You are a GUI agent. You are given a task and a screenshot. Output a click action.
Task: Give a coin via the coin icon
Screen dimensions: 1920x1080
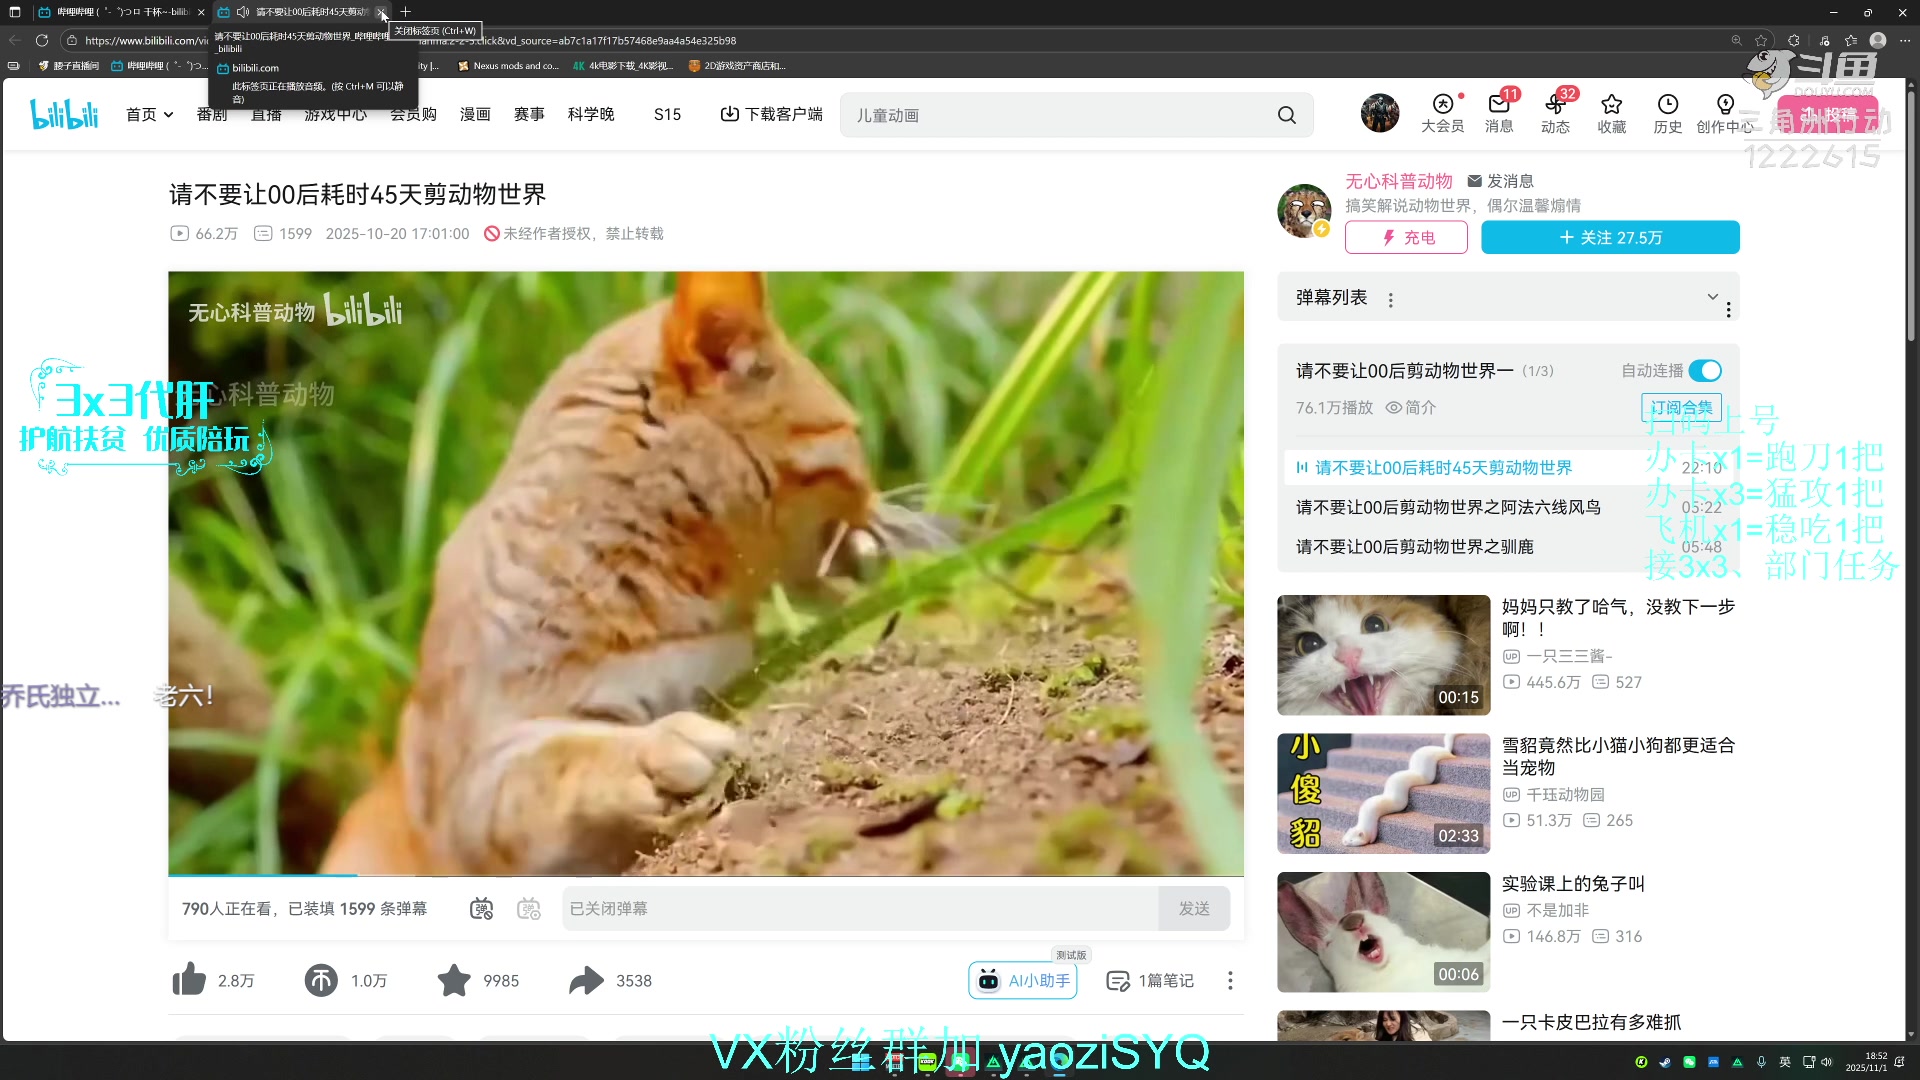point(321,980)
